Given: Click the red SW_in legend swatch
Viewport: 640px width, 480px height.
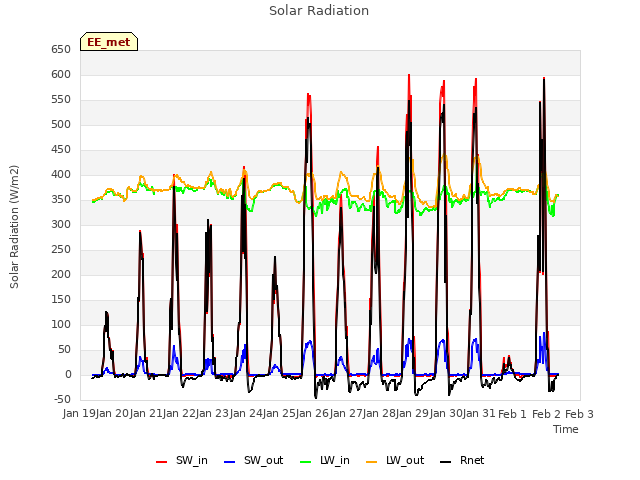Looking at the screenshot, I should pos(162,462).
